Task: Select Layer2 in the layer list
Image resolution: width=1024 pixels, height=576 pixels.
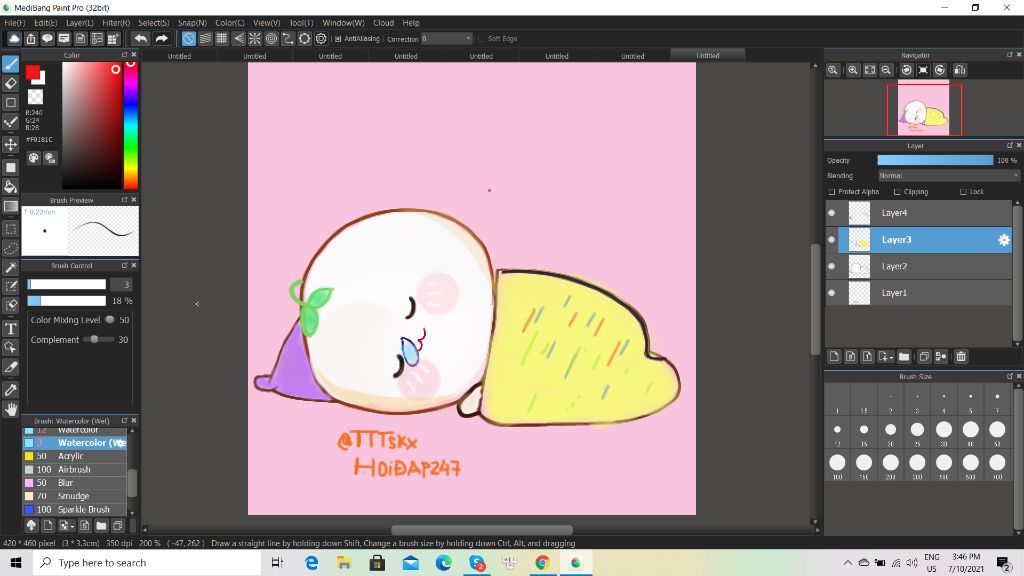Action: [920, 266]
